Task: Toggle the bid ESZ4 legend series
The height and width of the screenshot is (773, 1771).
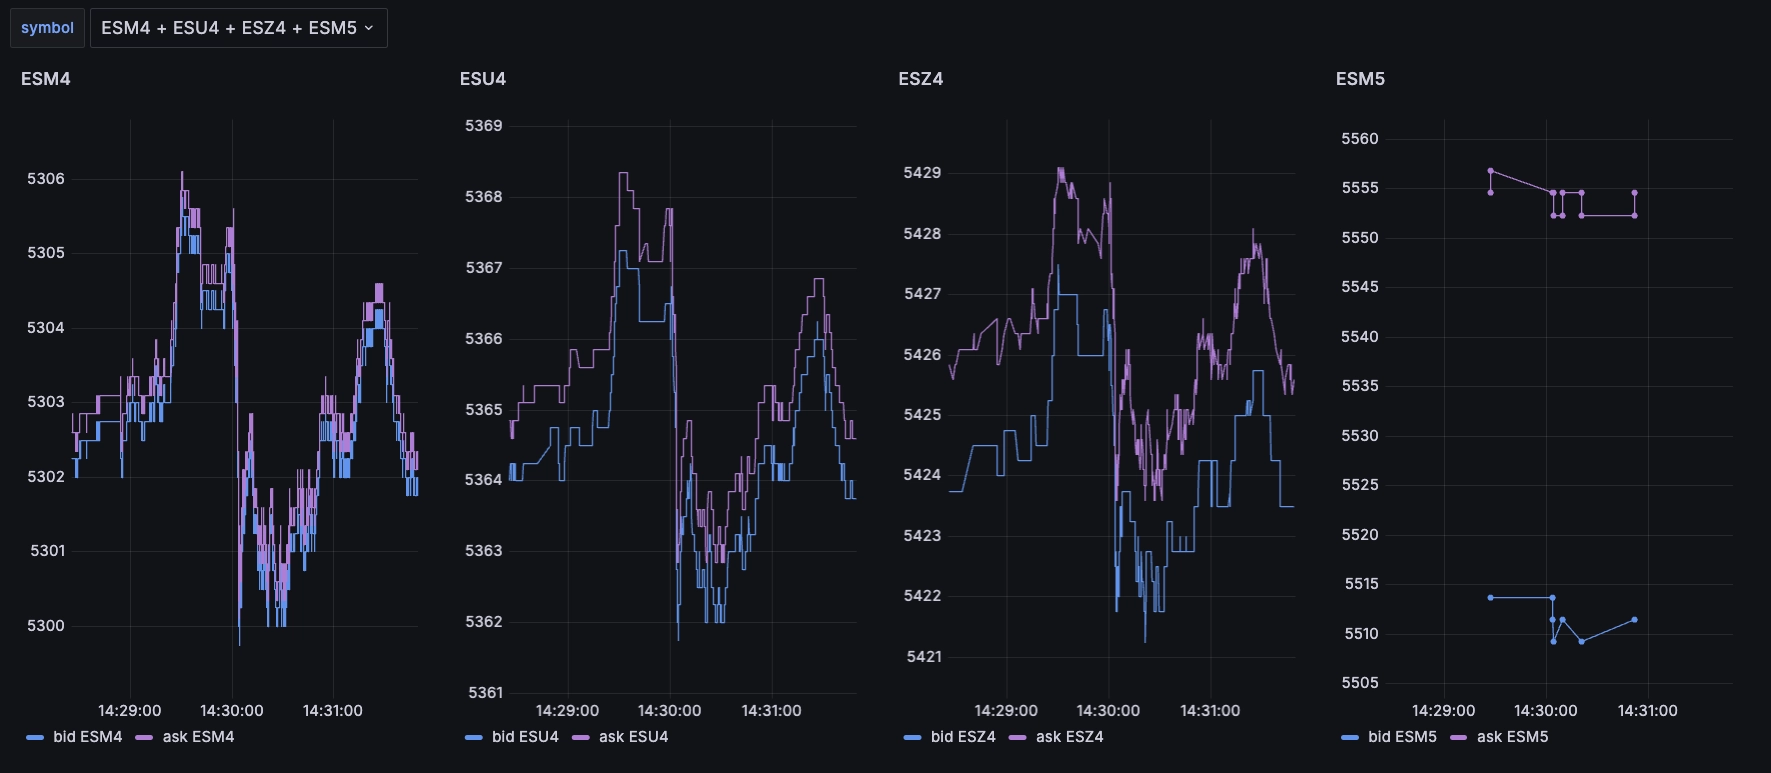Action: pyautogui.click(x=963, y=737)
